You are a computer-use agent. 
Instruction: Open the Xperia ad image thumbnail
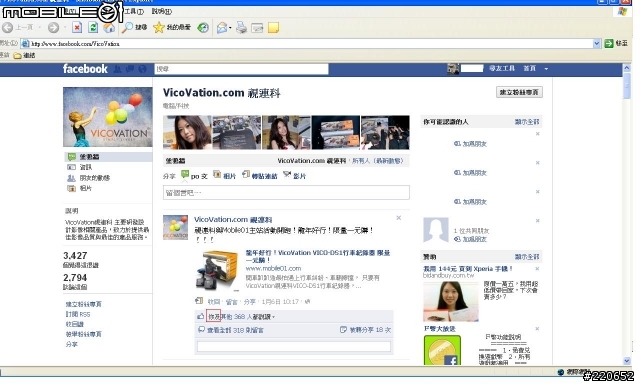click(451, 301)
